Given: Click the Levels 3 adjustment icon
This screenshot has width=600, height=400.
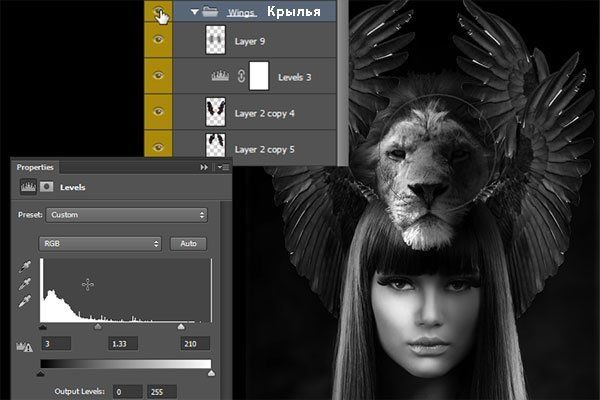Looking at the screenshot, I should (x=220, y=76).
